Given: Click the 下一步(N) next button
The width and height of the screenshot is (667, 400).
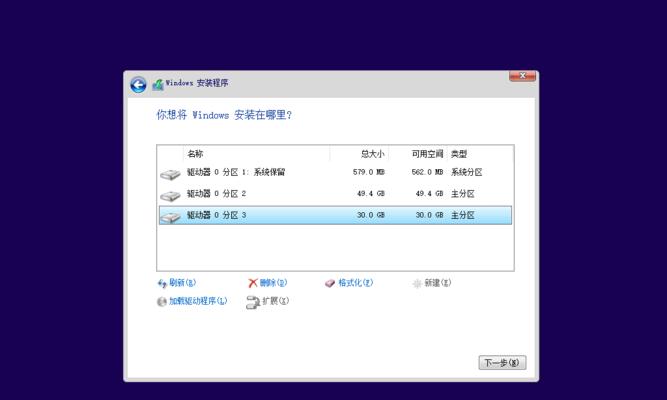Looking at the screenshot, I should (x=502, y=363).
